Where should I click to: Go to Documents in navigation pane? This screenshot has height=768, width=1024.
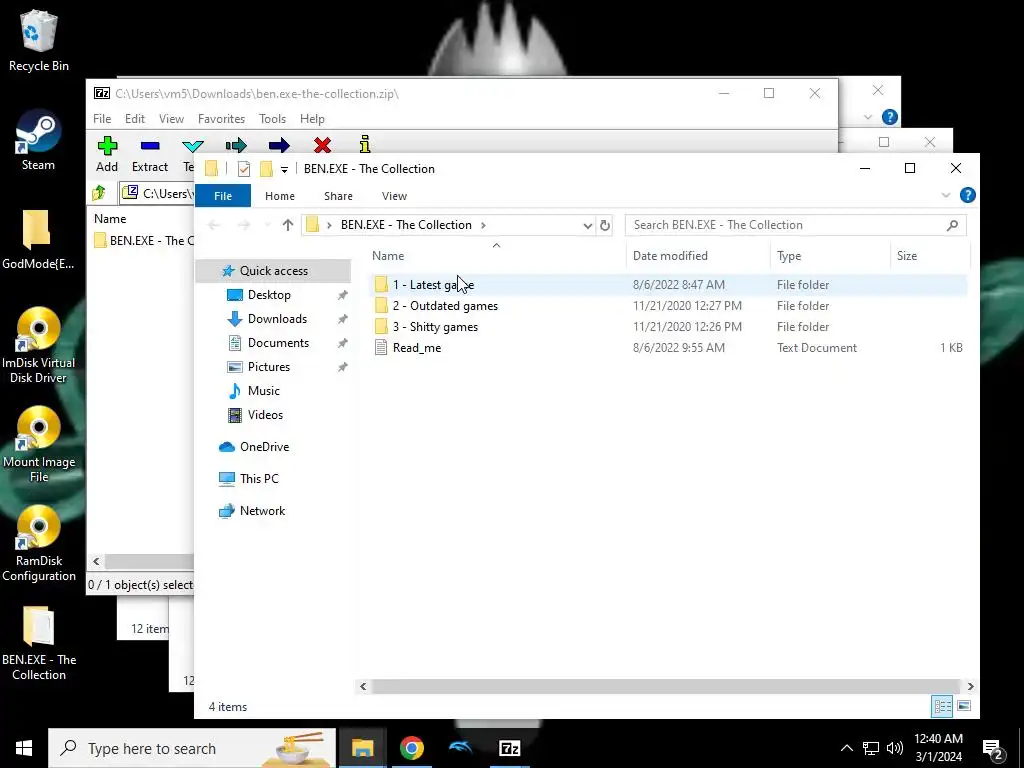coord(278,343)
